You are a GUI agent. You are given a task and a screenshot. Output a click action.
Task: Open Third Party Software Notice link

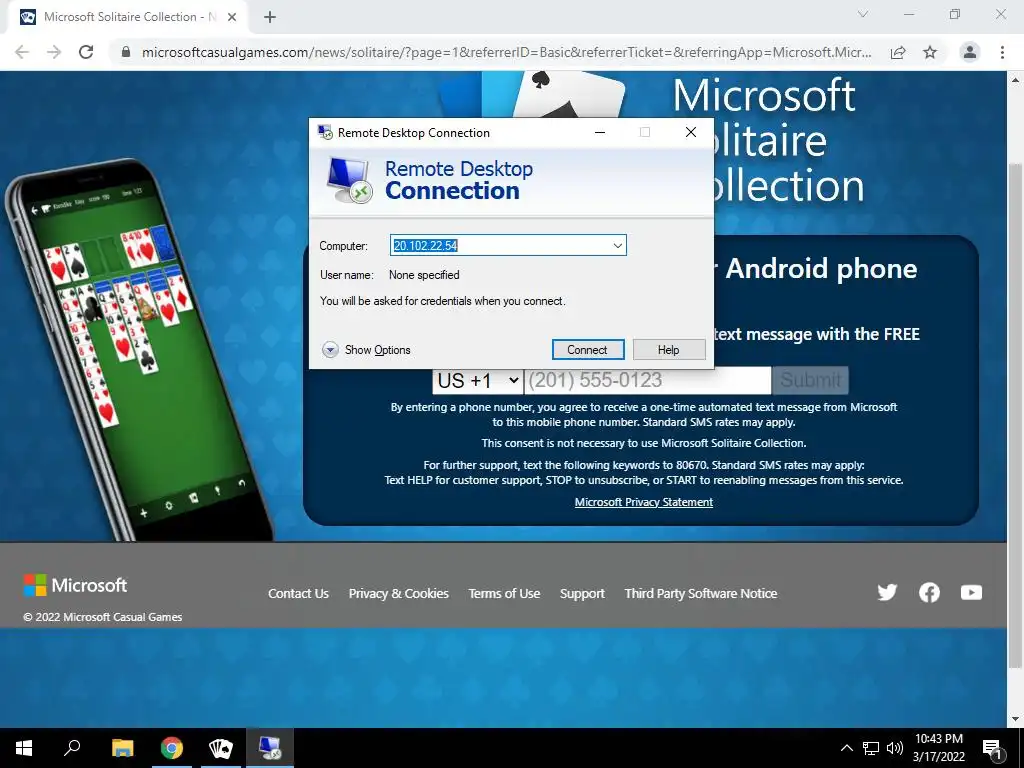pos(701,594)
